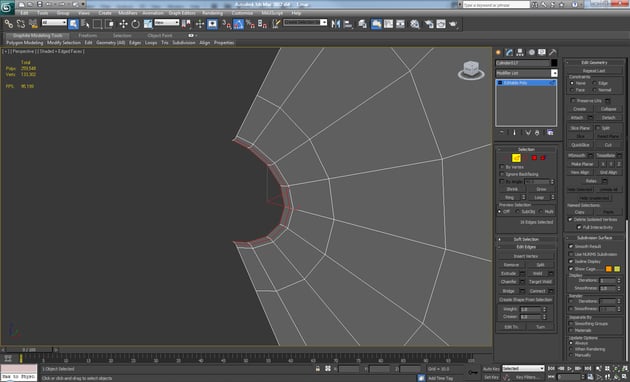Click the Chamfer button
Screen dimensions: 630x382
tap(509, 282)
